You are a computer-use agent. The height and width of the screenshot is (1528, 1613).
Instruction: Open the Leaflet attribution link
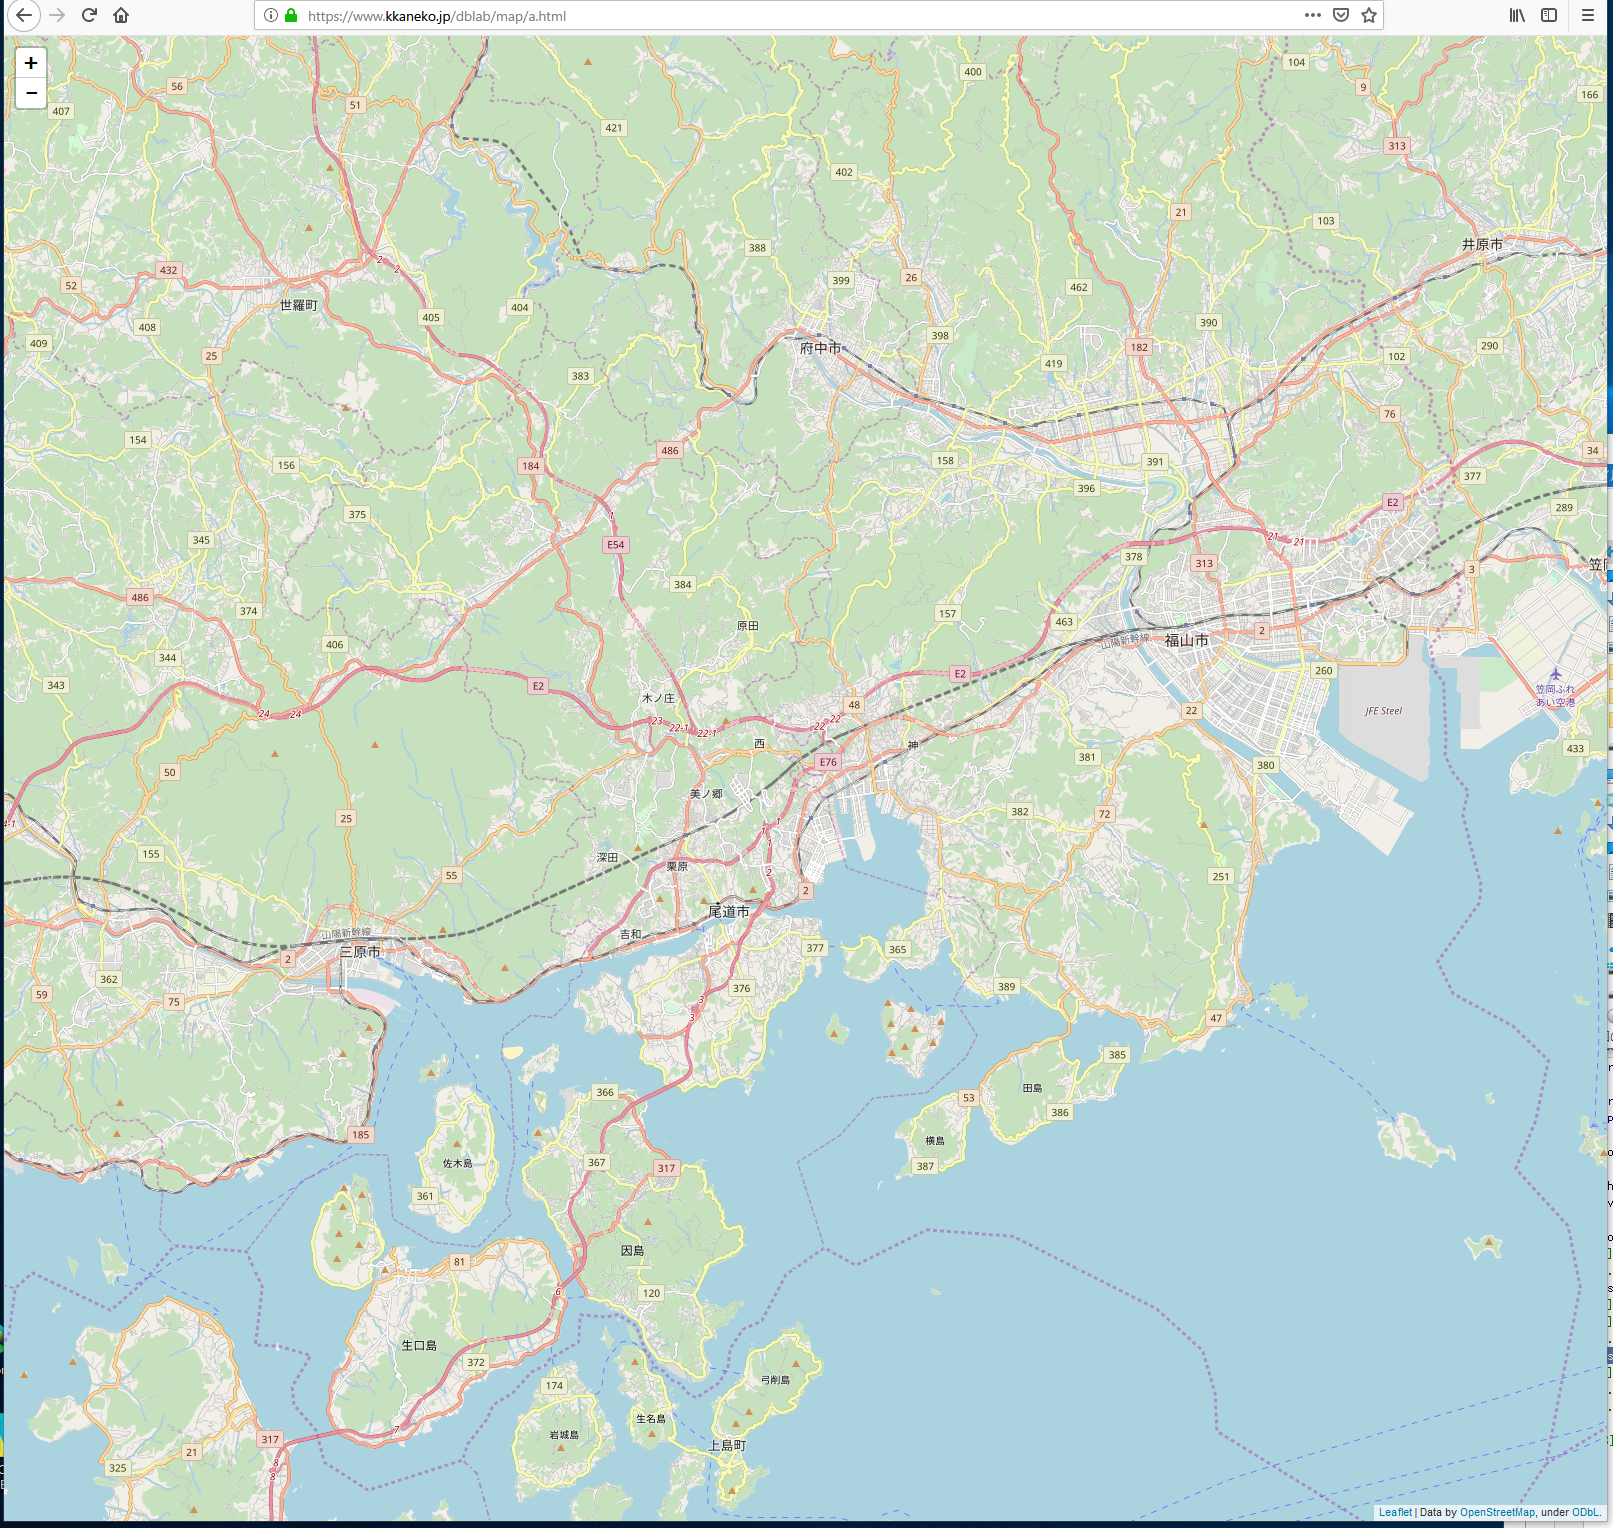coord(1395,1512)
